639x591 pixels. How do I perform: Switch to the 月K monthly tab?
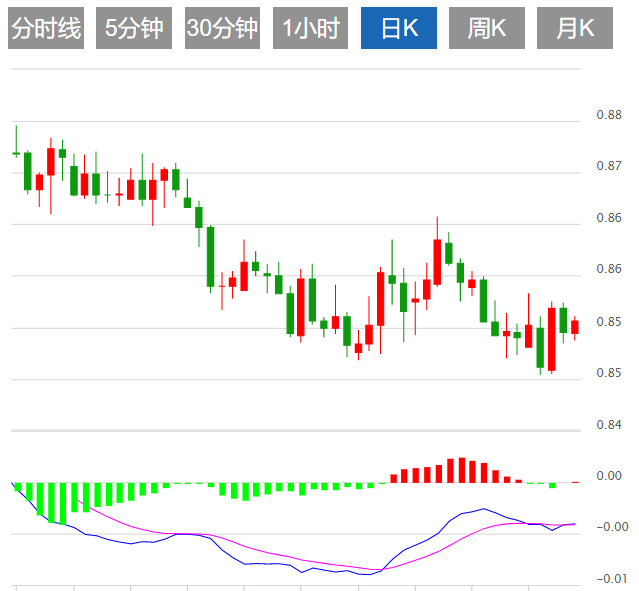[575, 28]
